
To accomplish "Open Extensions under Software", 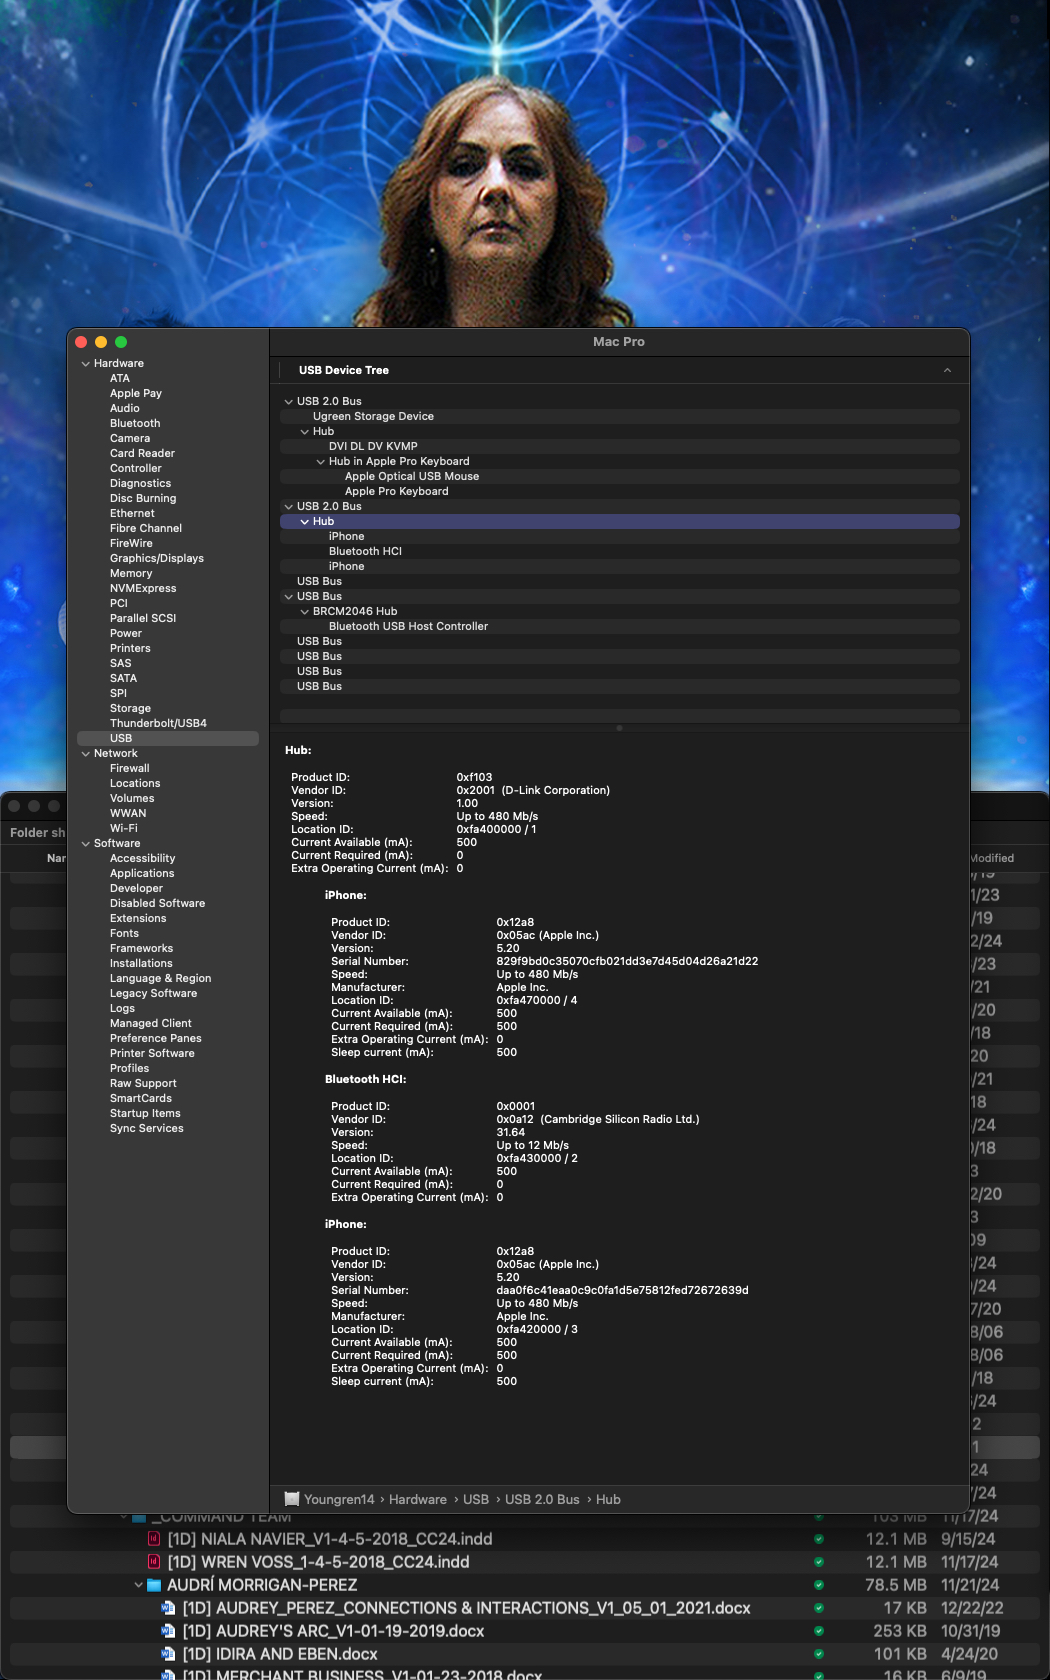I will 138,918.
